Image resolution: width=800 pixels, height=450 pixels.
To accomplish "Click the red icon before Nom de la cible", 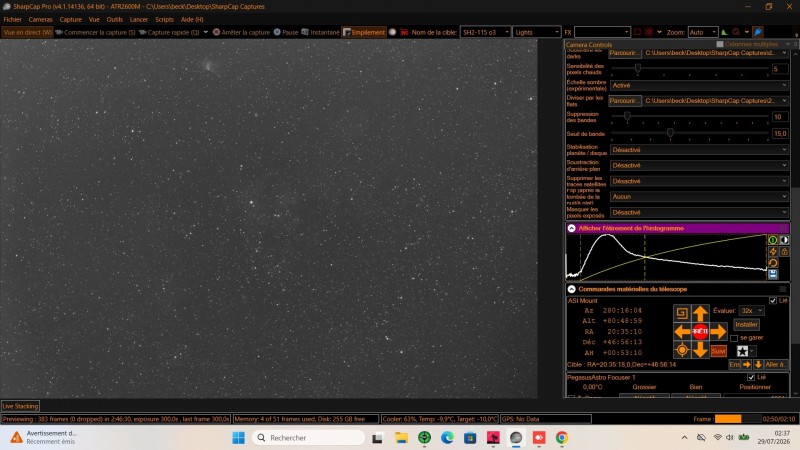I will 404,32.
